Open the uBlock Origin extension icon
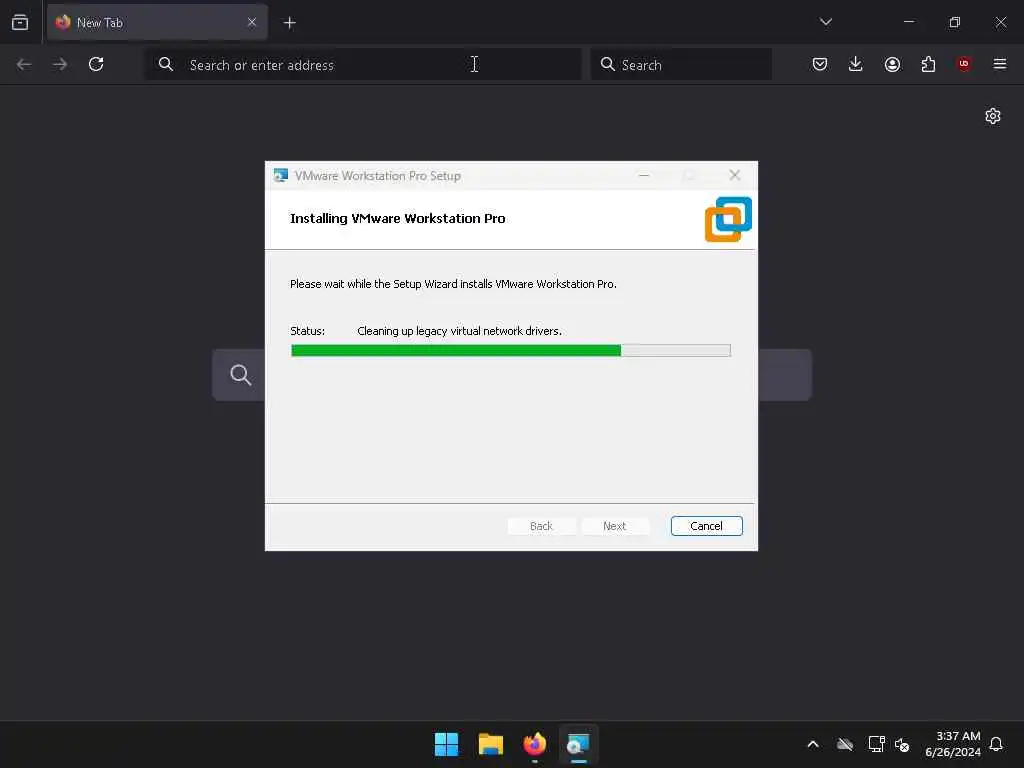 point(964,64)
